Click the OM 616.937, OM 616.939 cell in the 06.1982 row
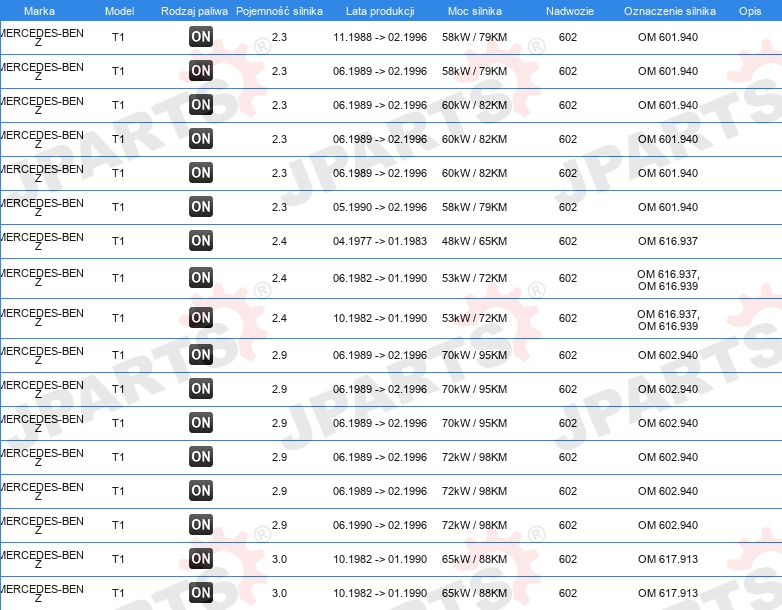This screenshot has height=610, width=782. pyautogui.click(x=668, y=280)
